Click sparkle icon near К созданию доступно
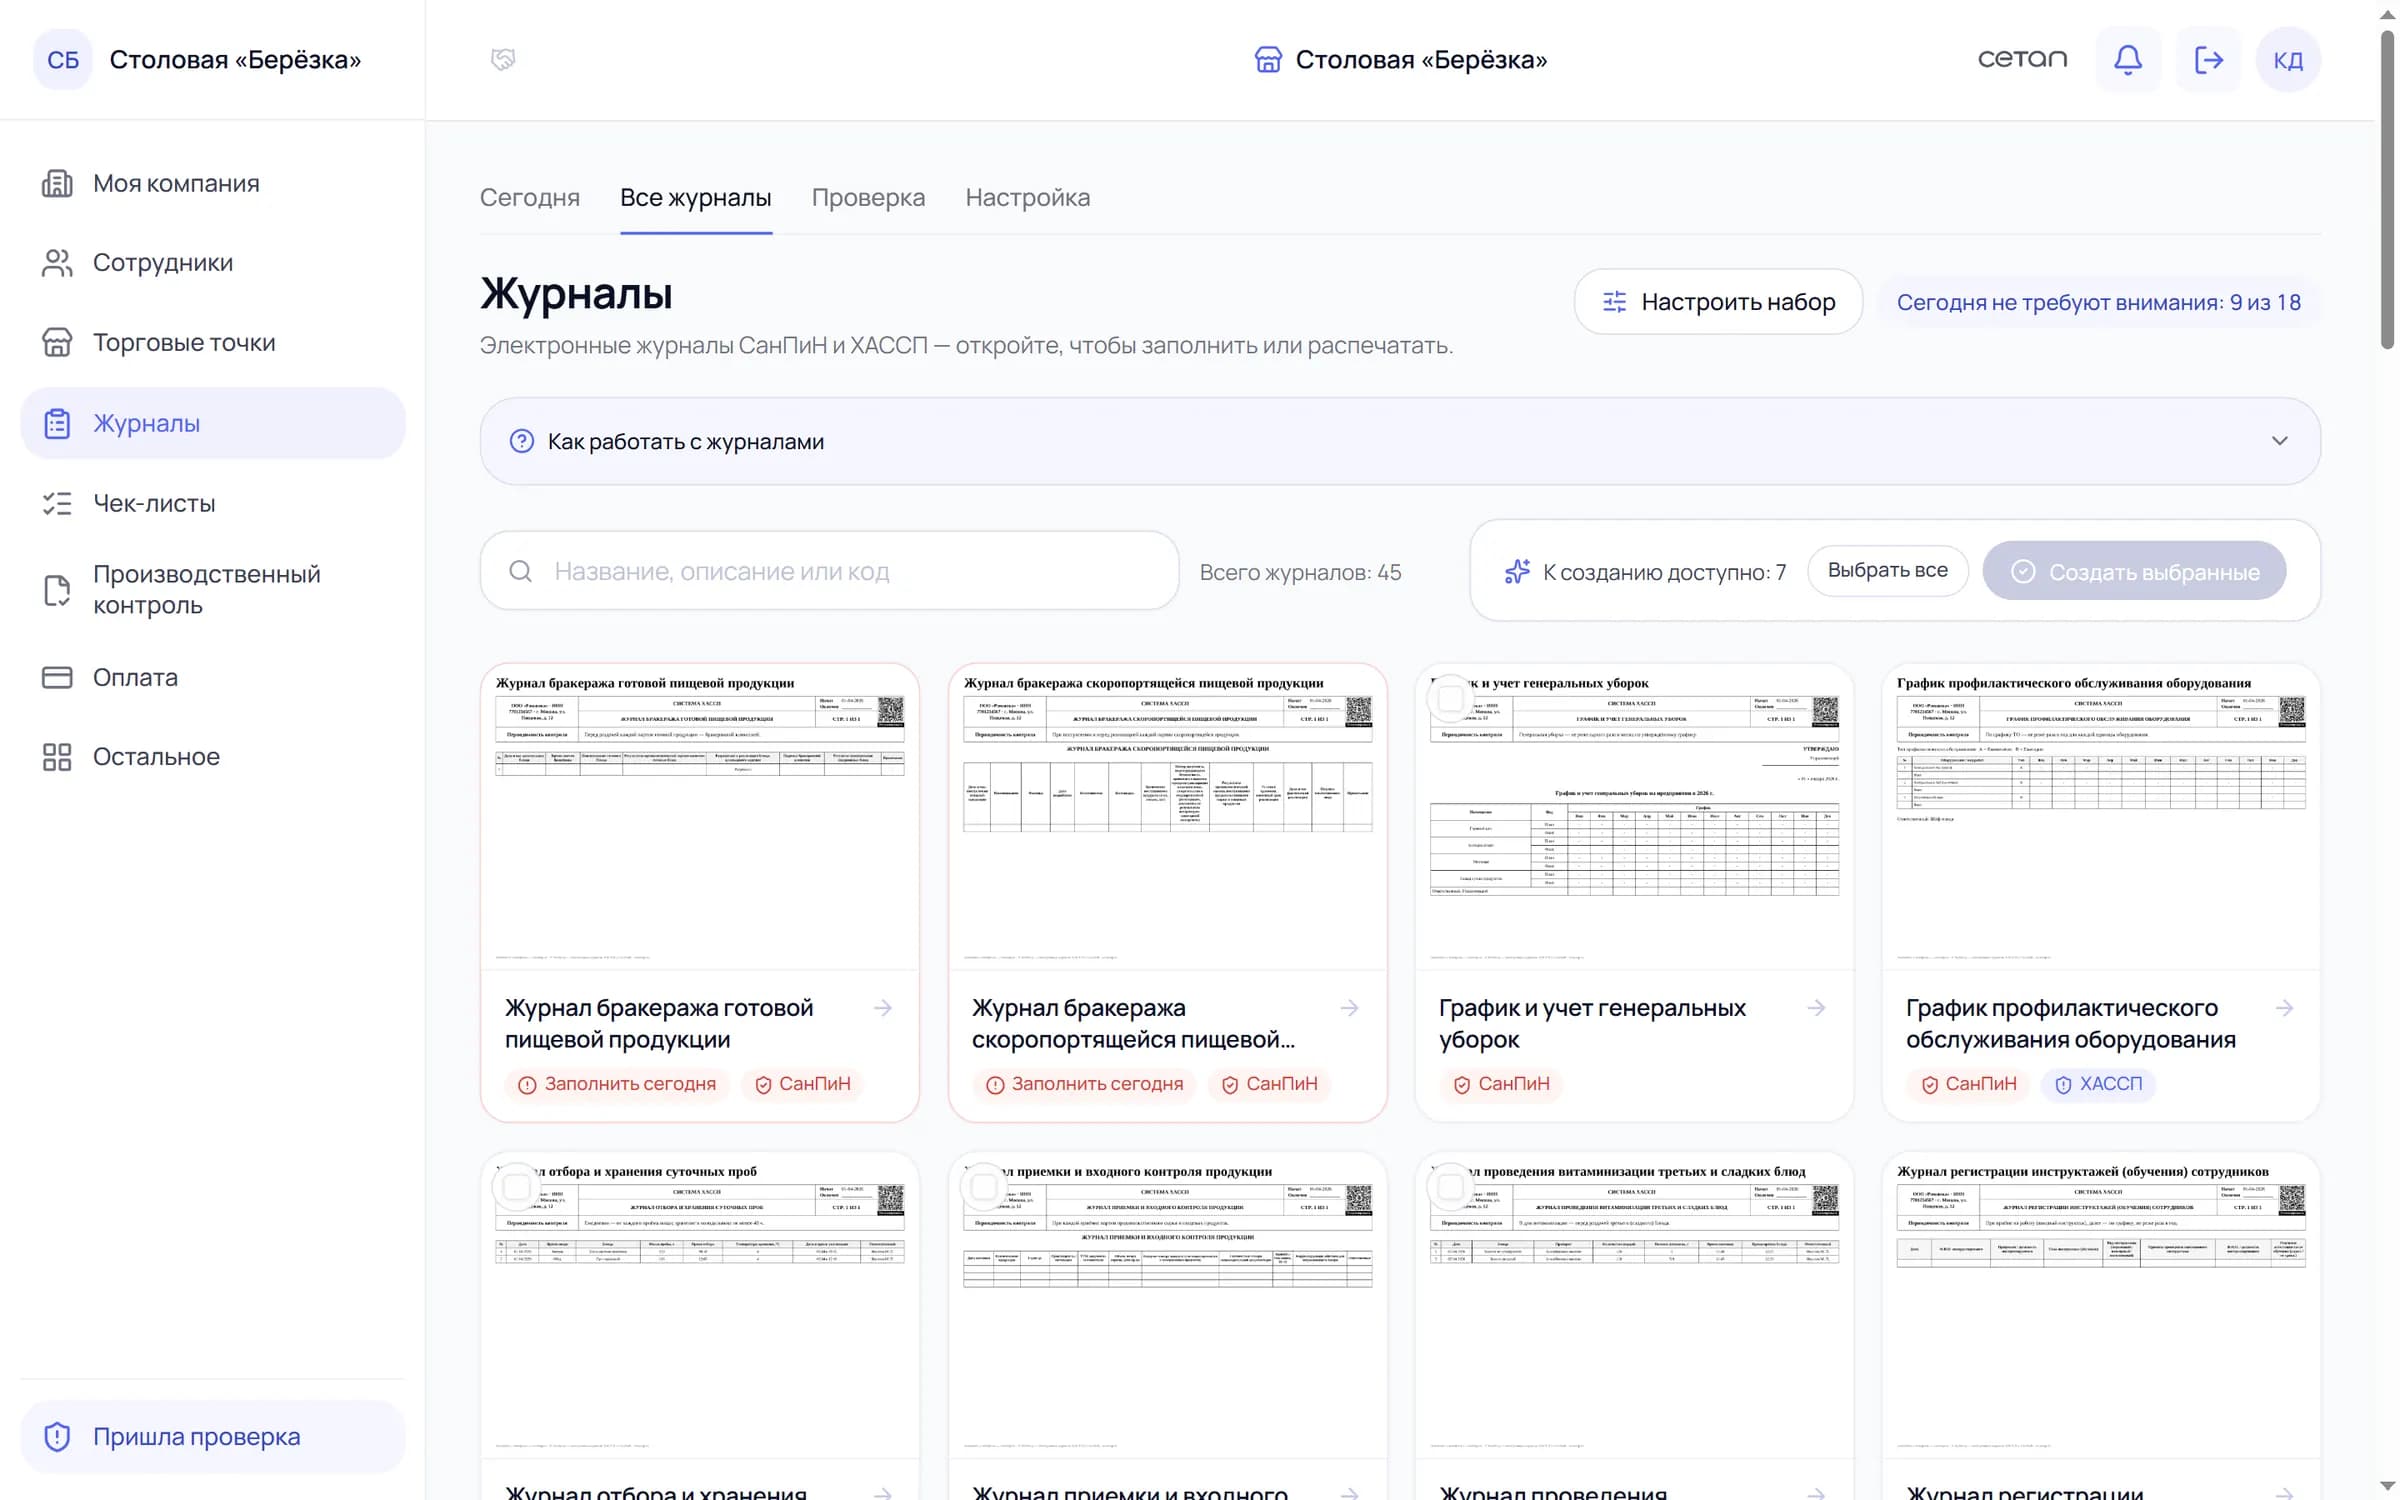The height and width of the screenshot is (1500, 2400). (x=1517, y=571)
